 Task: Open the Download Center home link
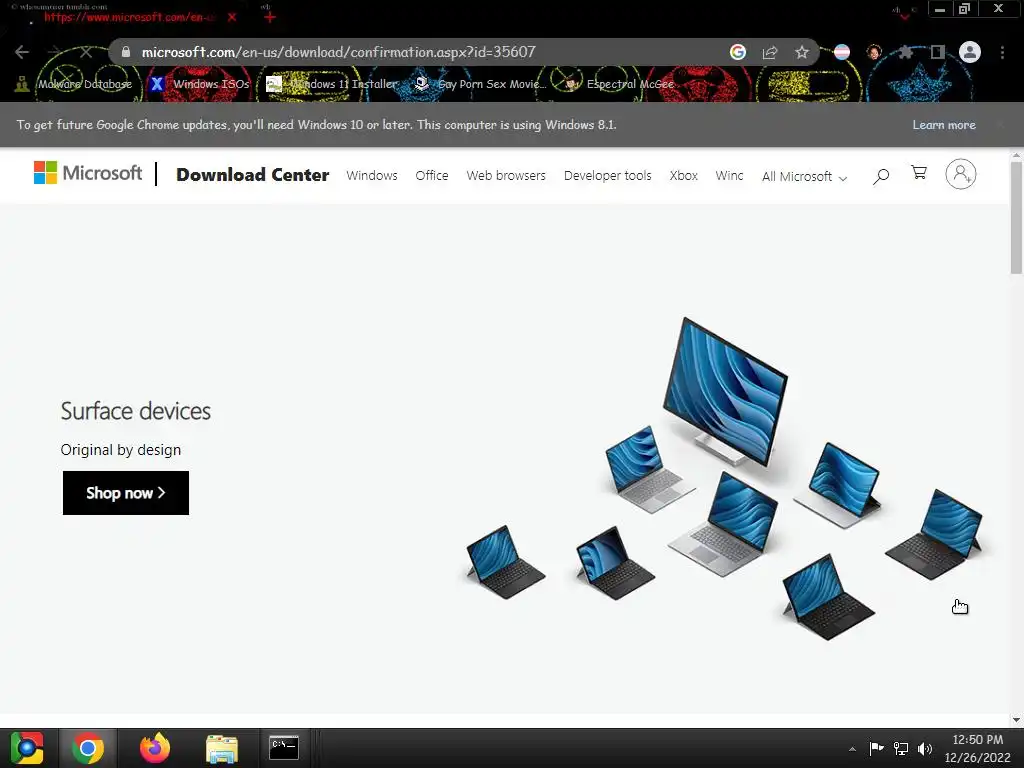[253, 175]
